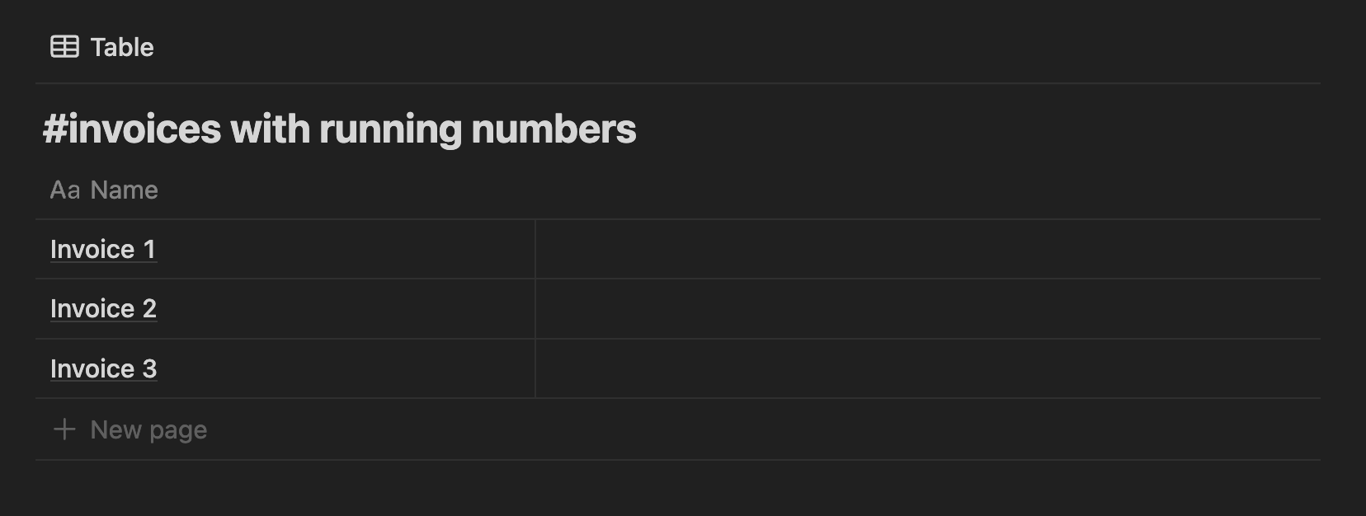Click blank space in New page row's right side
The image size is (1366, 516).
[764, 430]
